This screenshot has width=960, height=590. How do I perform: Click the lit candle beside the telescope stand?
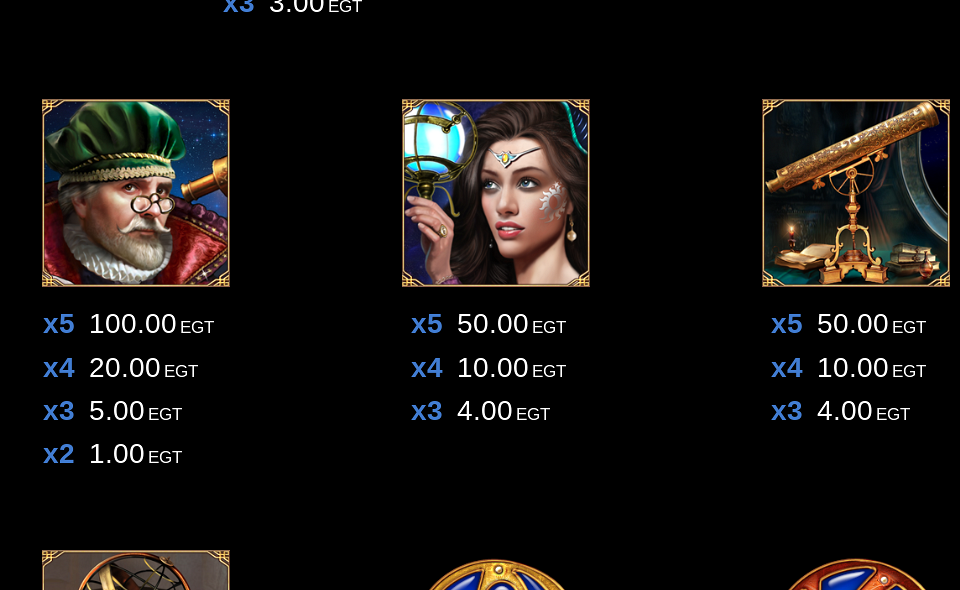(792, 237)
